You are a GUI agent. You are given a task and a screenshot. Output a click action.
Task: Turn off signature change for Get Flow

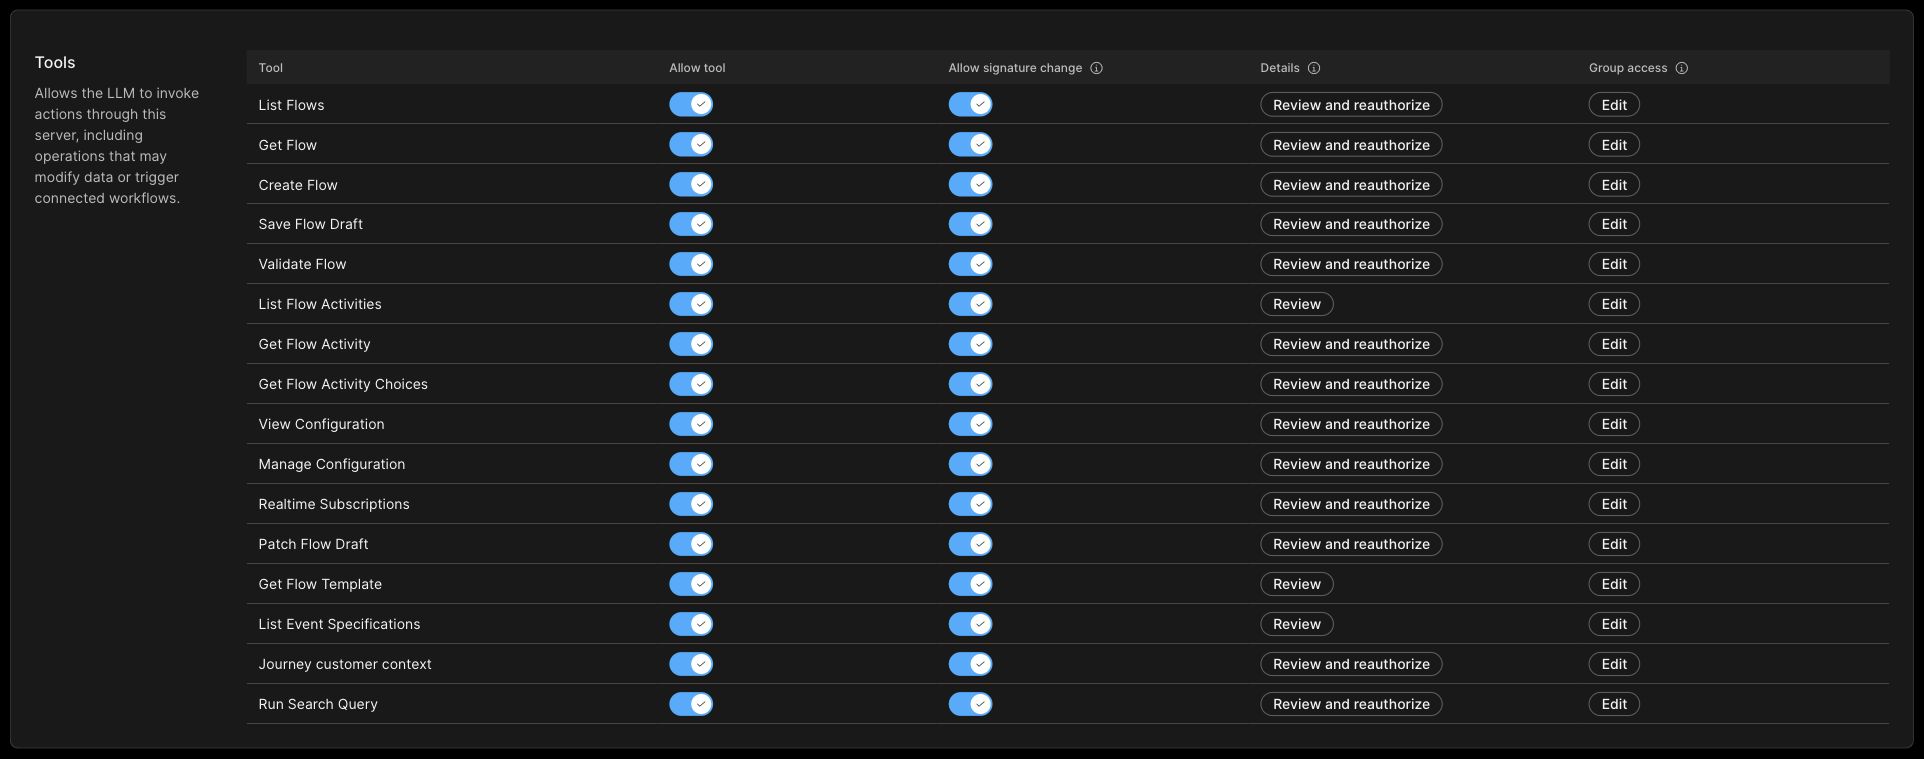970,144
